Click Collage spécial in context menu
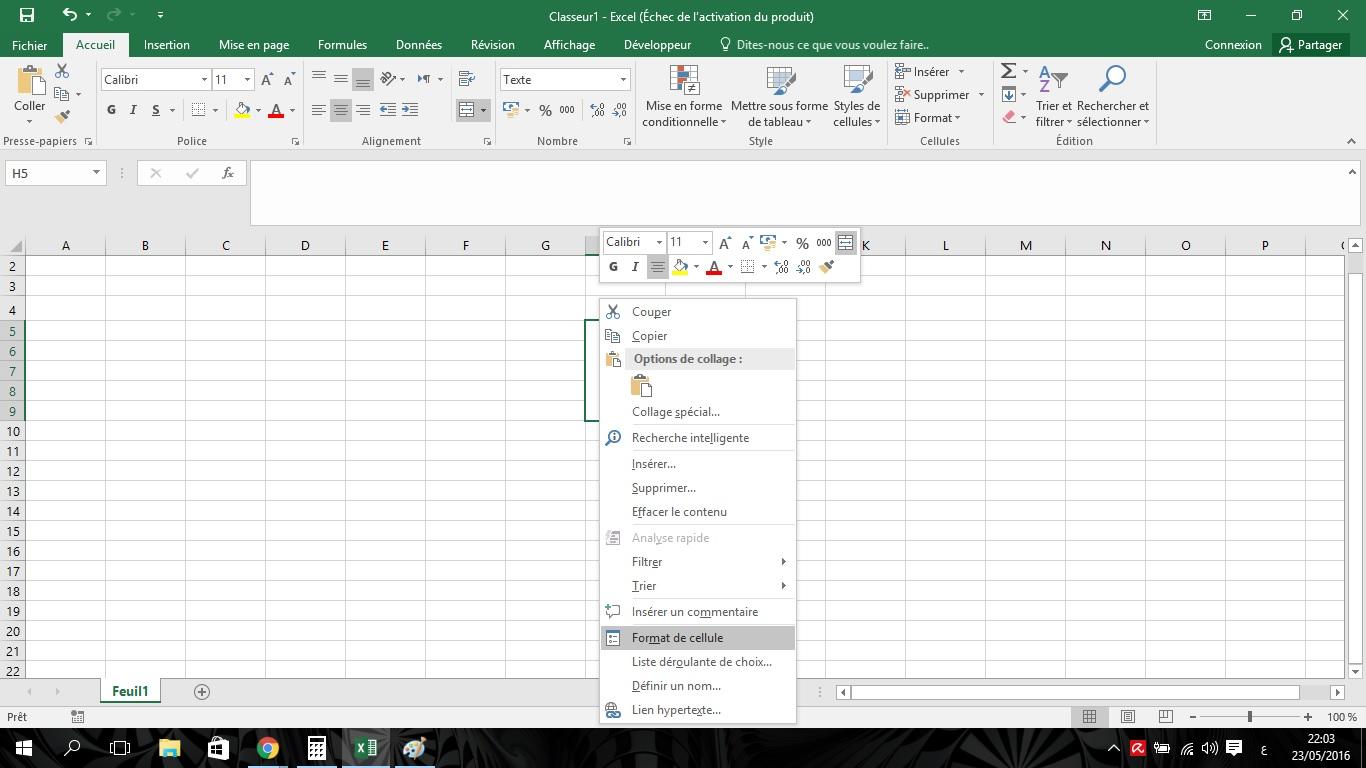1366x768 pixels. click(698, 412)
